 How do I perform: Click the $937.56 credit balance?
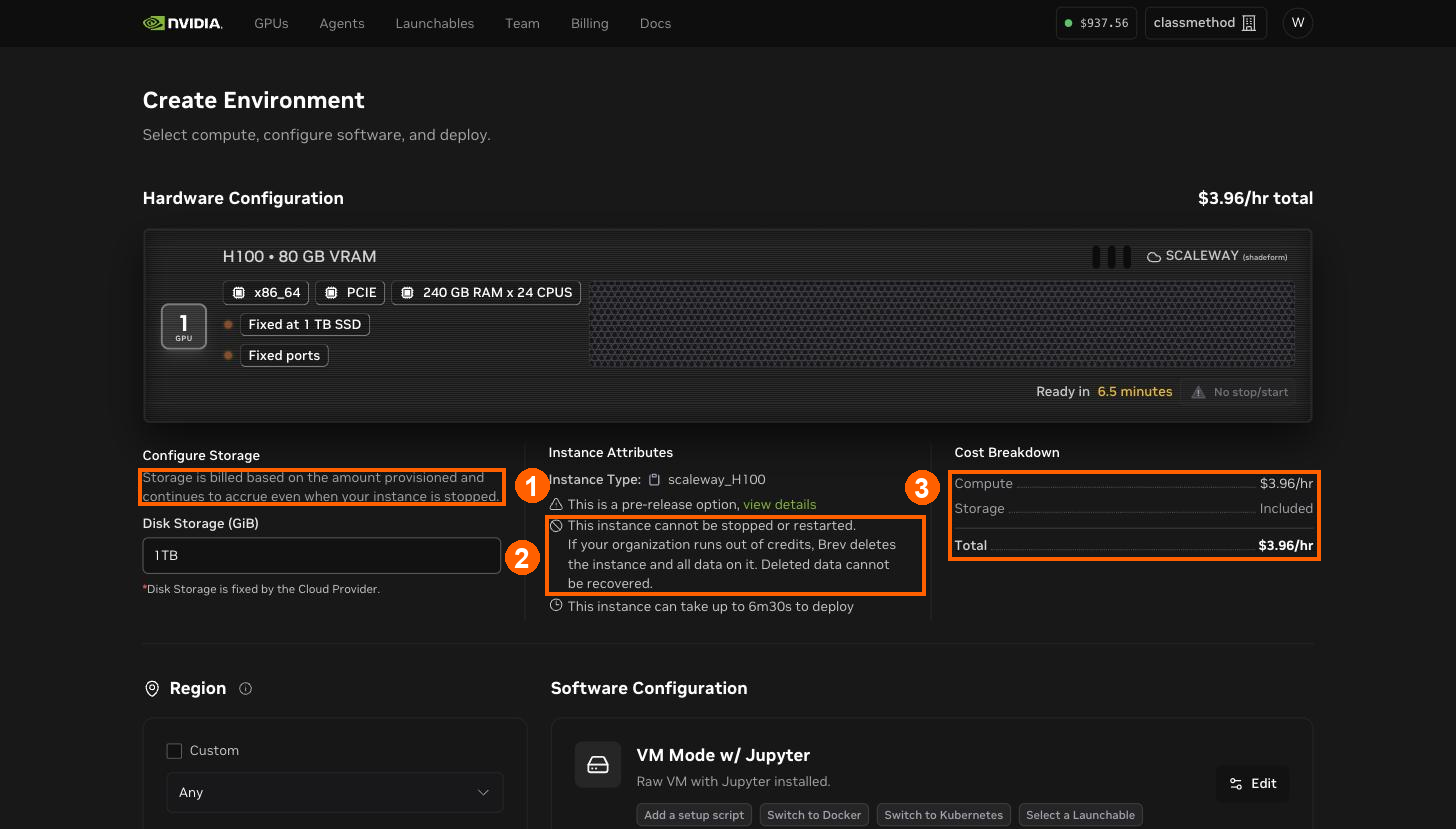pyautogui.click(x=1096, y=23)
